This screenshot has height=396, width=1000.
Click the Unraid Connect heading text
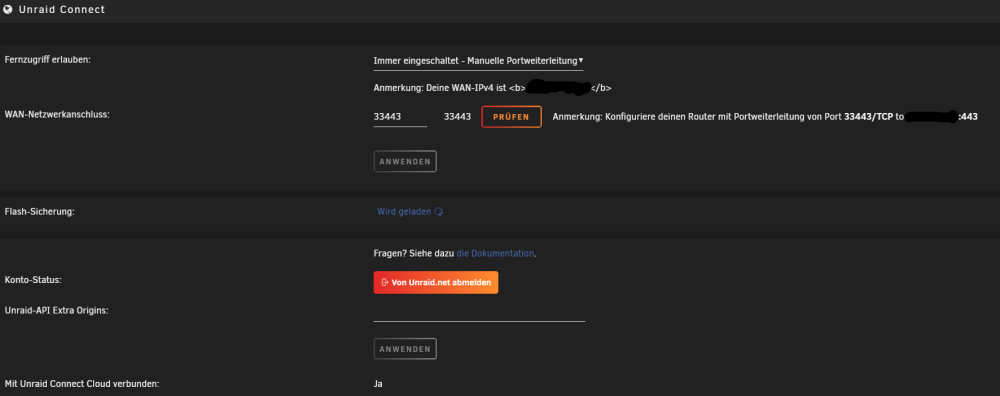click(x=62, y=10)
